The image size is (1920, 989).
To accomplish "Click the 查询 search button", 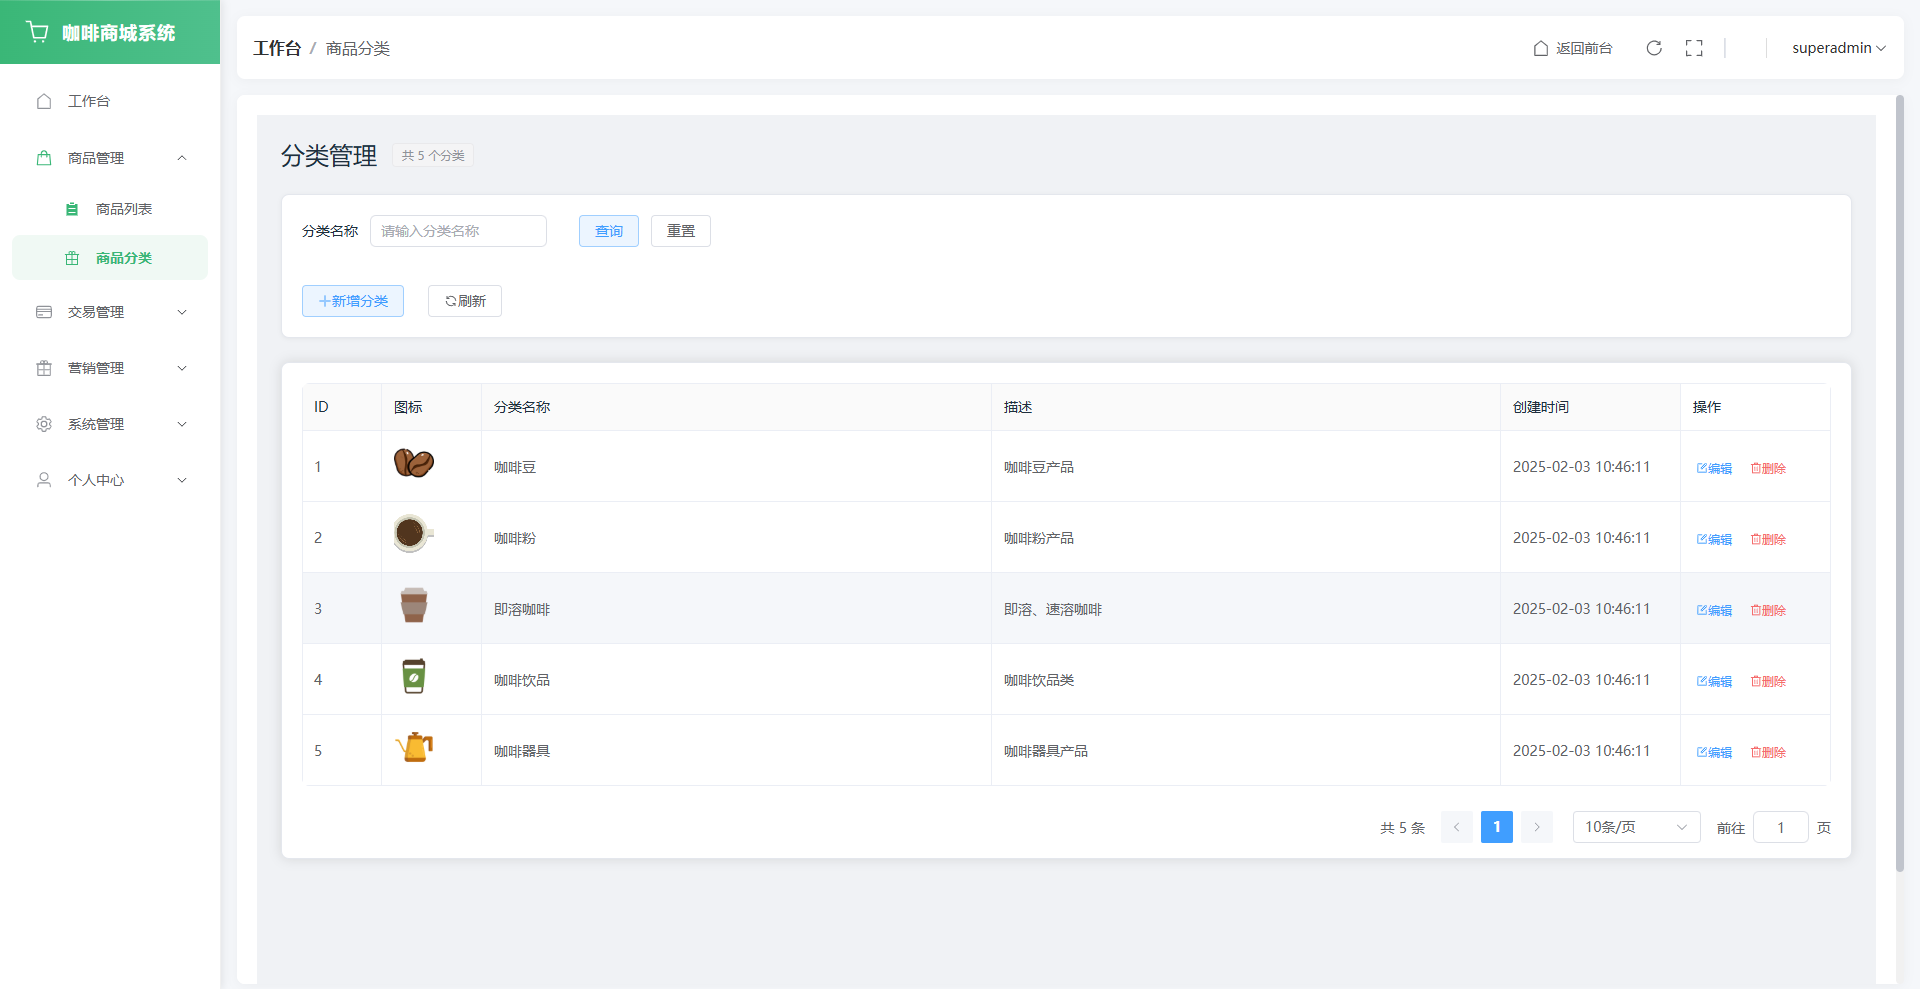I will coord(608,231).
